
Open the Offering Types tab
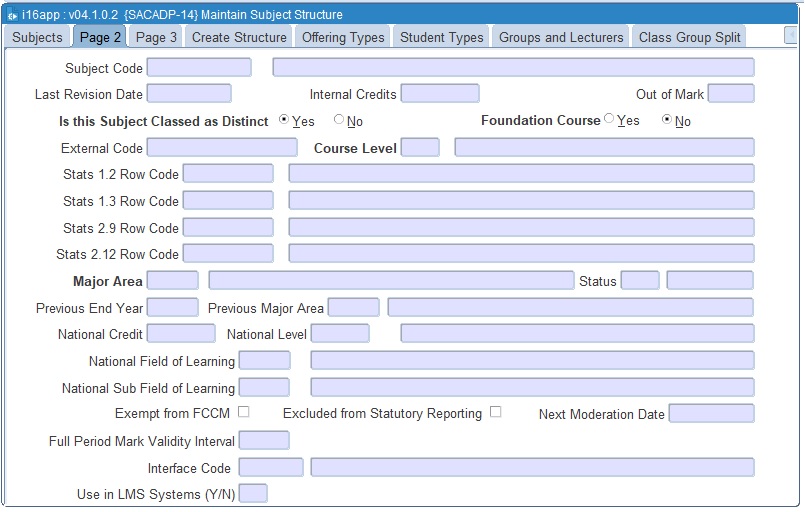(x=343, y=37)
